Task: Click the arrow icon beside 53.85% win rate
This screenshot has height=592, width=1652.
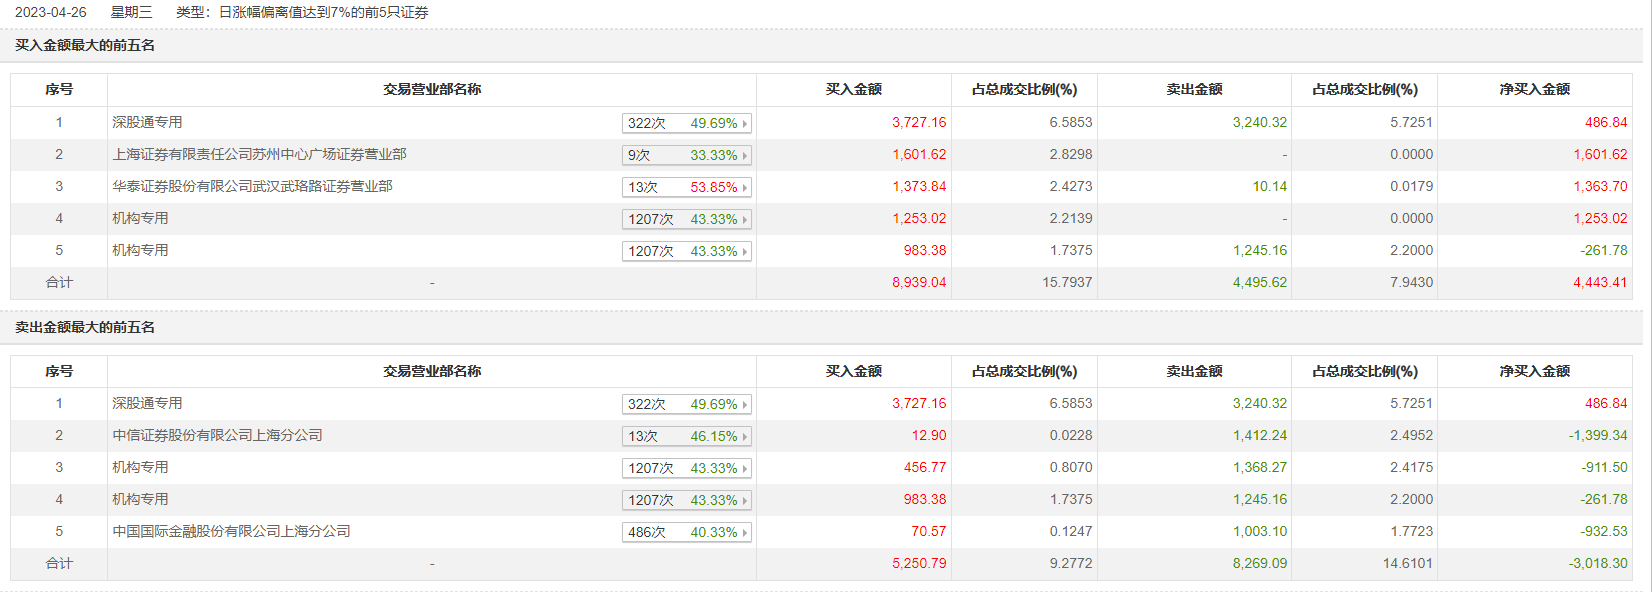Action: (x=745, y=188)
